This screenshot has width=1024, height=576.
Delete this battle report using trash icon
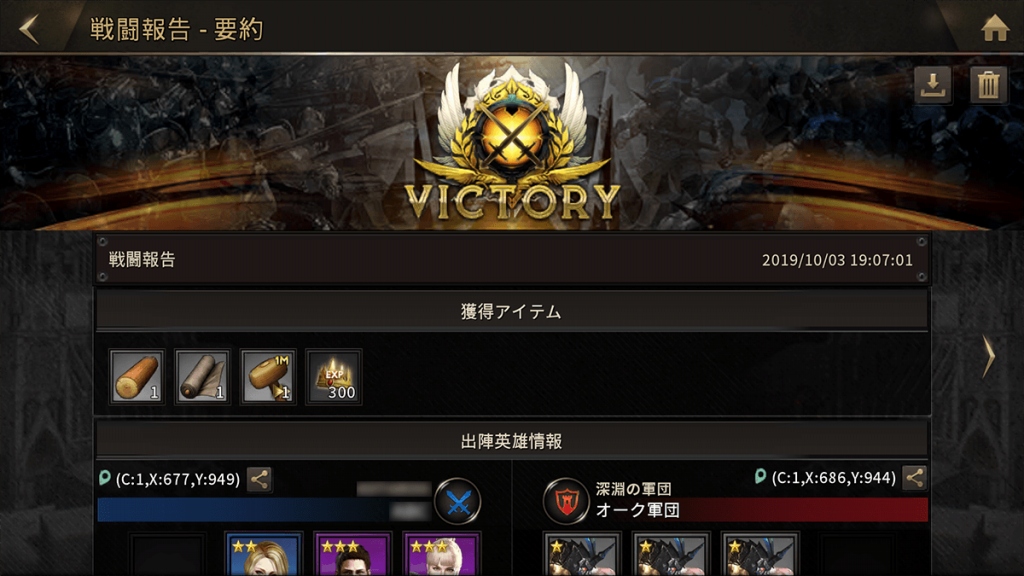click(x=988, y=86)
